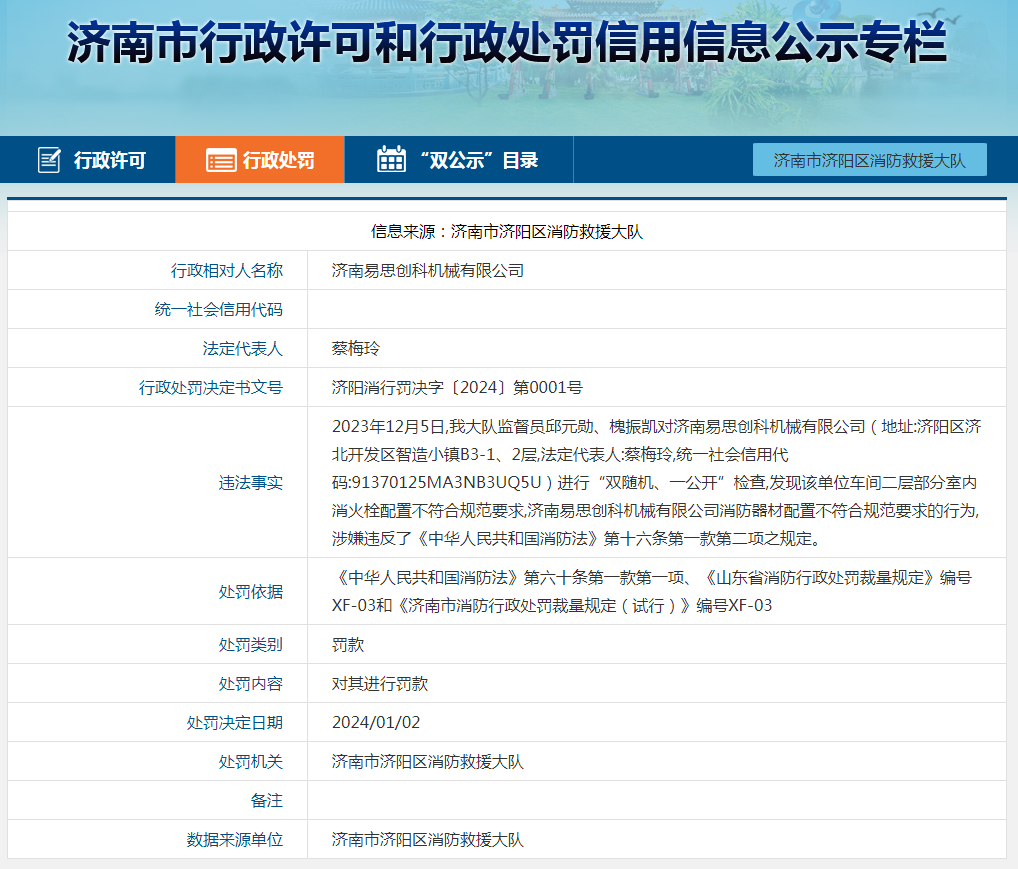Click the 处罚类别 value 罚款
Viewport: 1018px width, 869px height.
(x=348, y=644)
